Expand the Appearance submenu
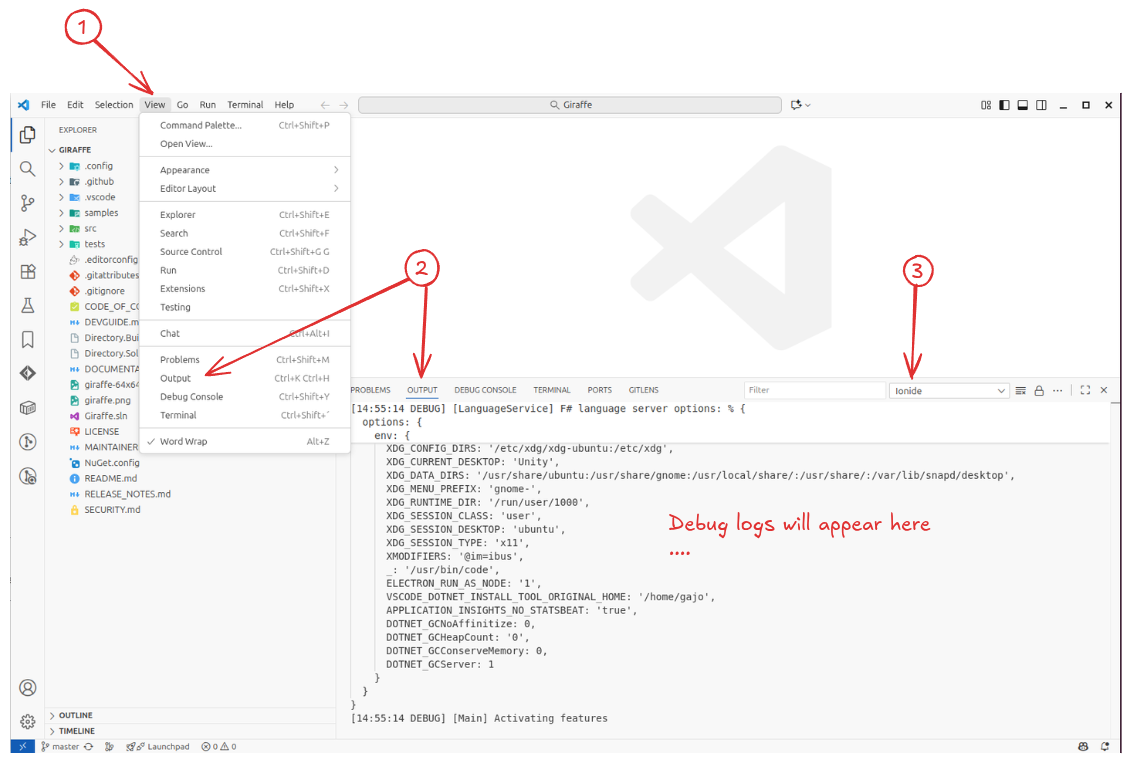 coord(185,171)
